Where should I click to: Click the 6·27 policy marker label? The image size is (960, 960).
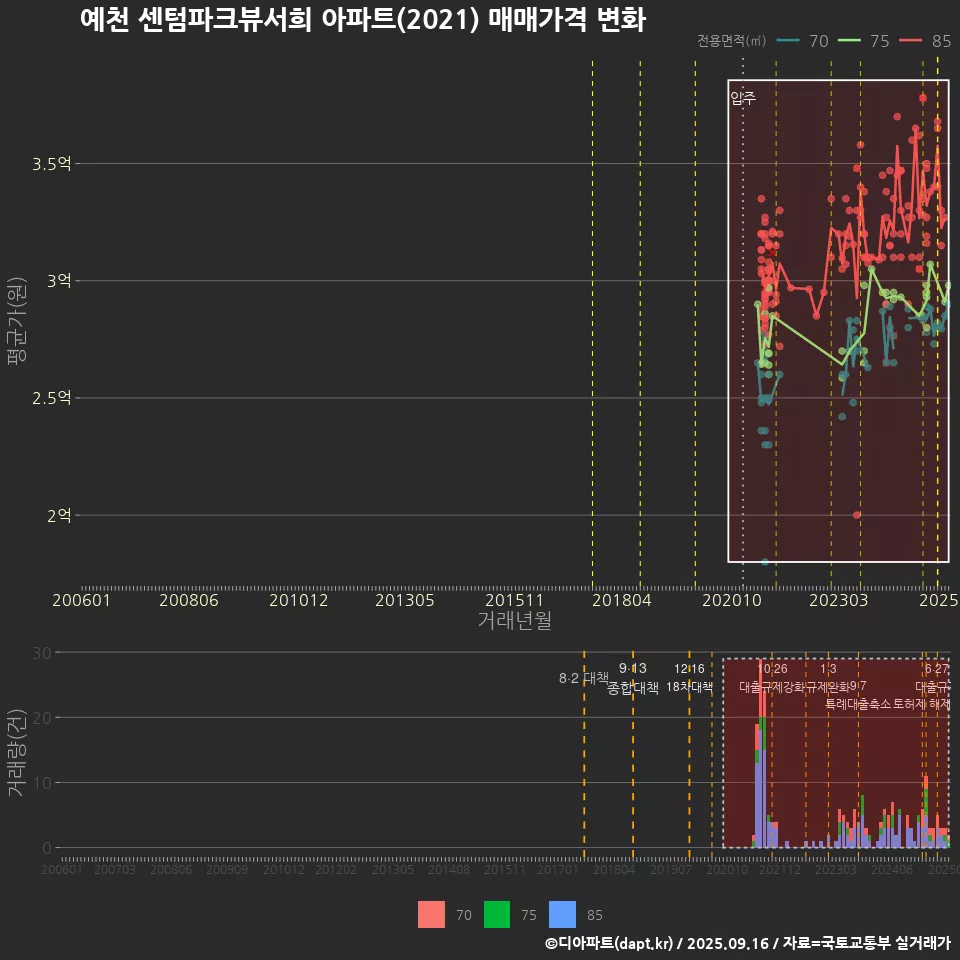(936, 669)
